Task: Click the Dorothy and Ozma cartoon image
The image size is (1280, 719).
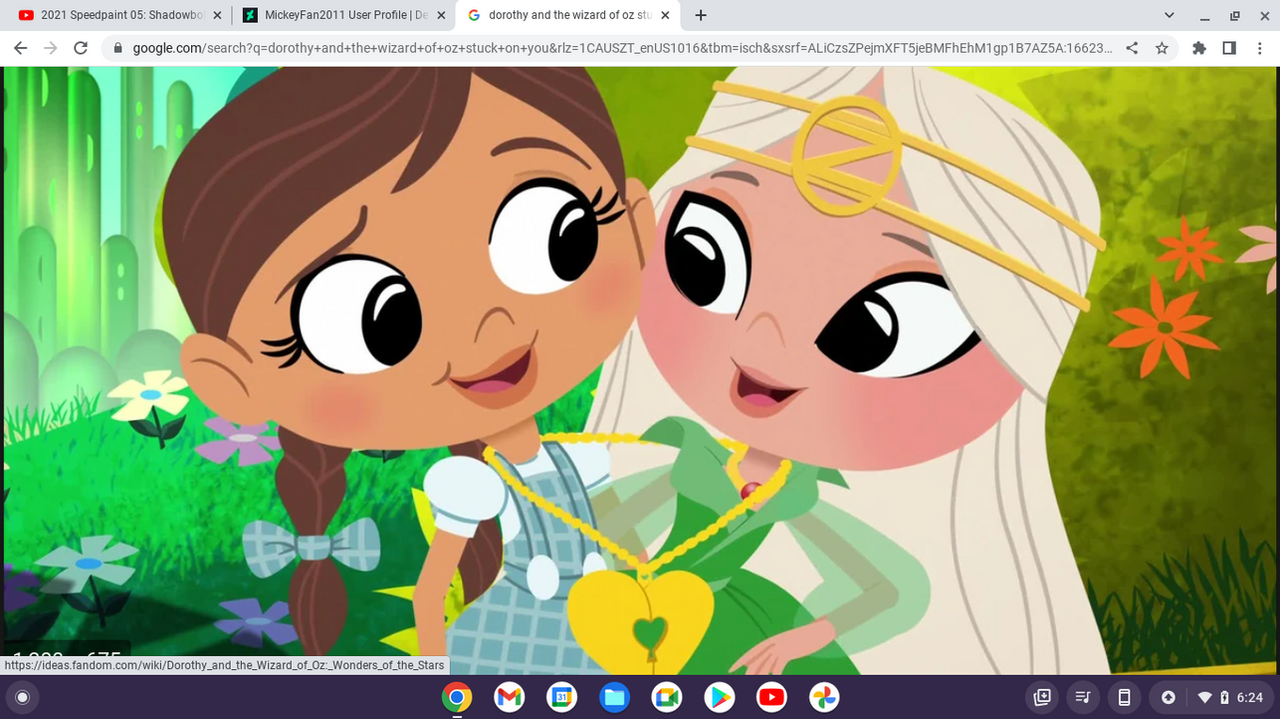Action: click(640, 370)
